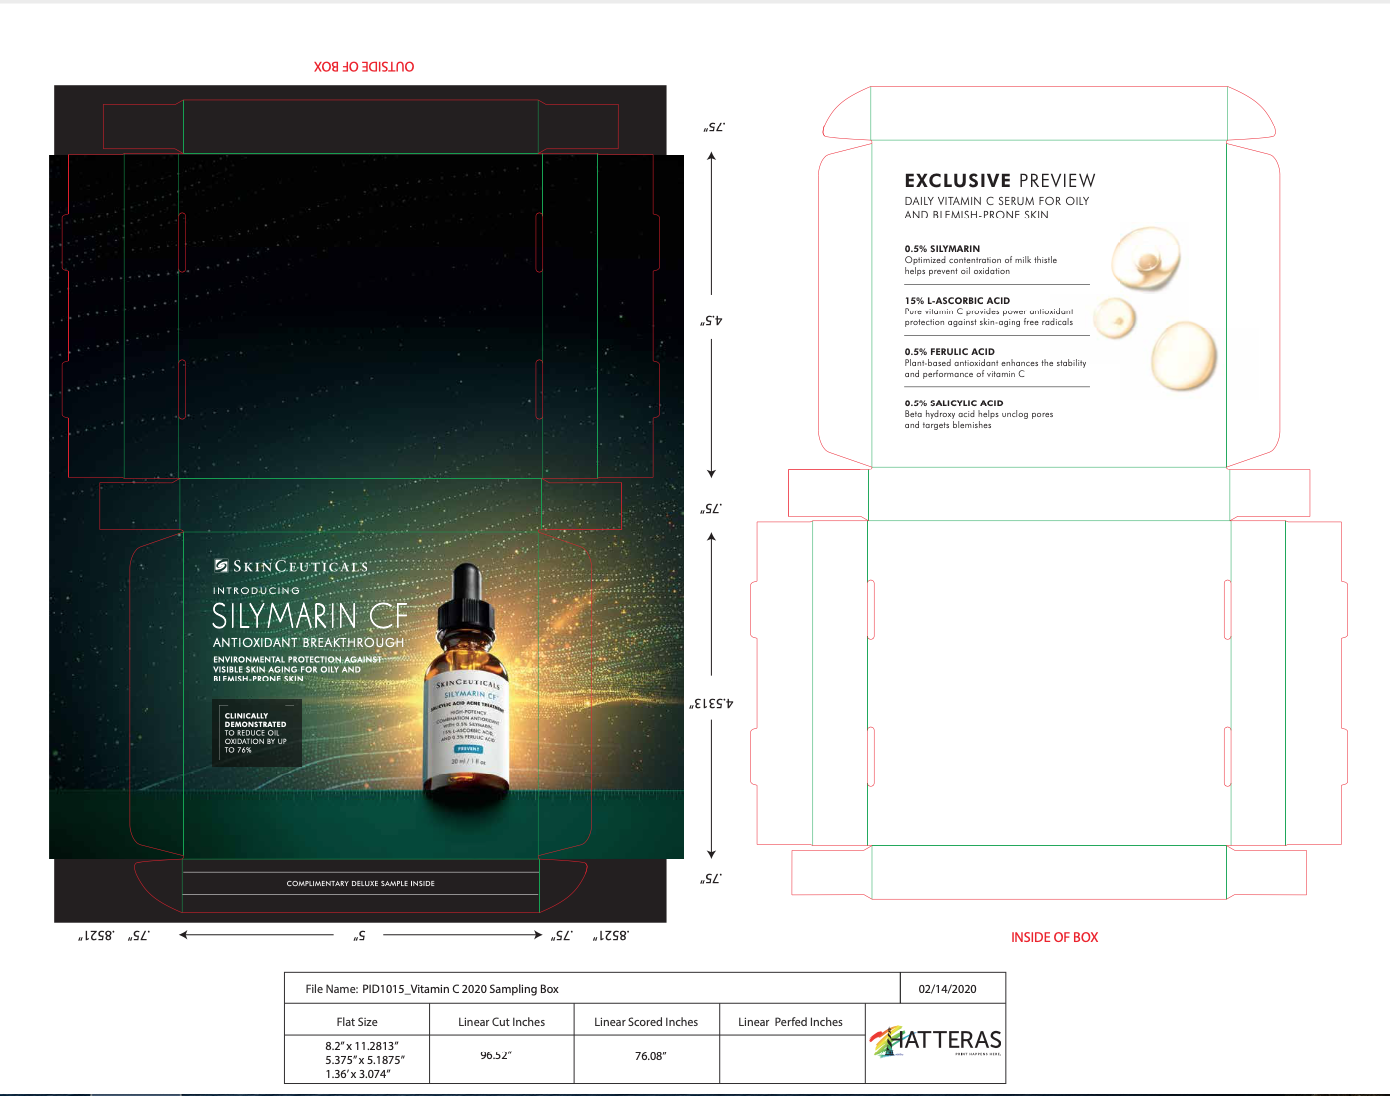
Task: Click the 'Linear Scored Inches' column header
Action: pyautogui.click(x=646, y=1022)
